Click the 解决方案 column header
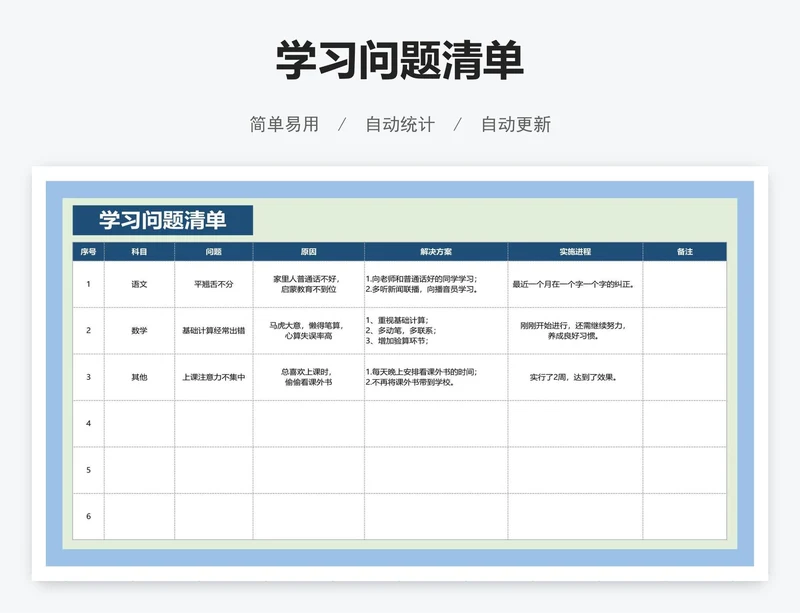 coord(436,252)
